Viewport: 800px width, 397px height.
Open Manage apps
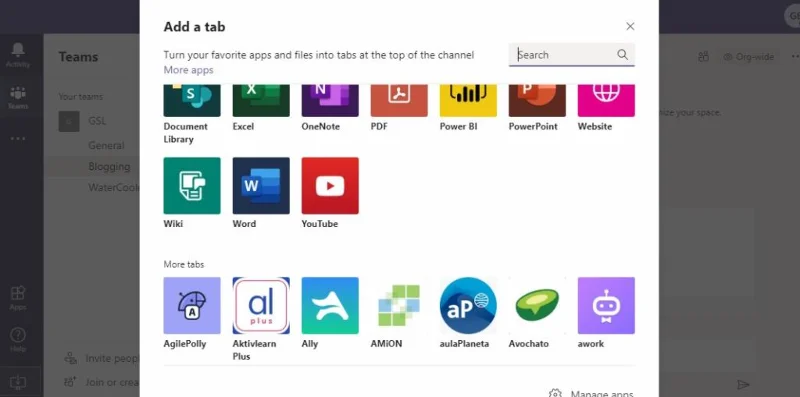pos(592,393)
